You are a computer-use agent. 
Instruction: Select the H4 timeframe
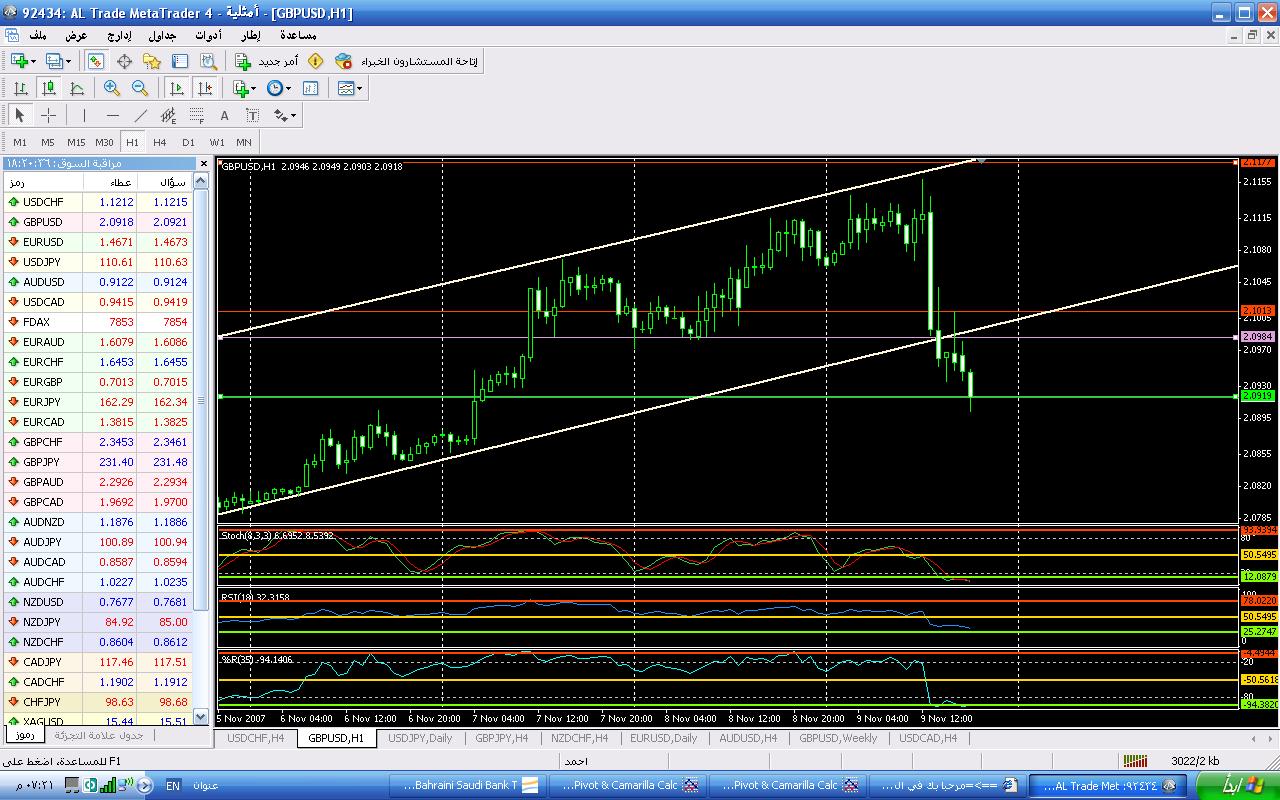(x=160, y=142)
